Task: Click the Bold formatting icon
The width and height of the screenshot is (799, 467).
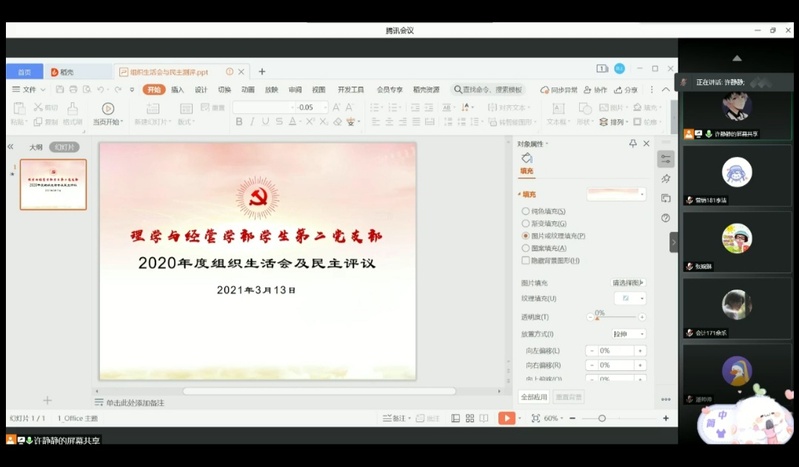Action: (239, 122)
